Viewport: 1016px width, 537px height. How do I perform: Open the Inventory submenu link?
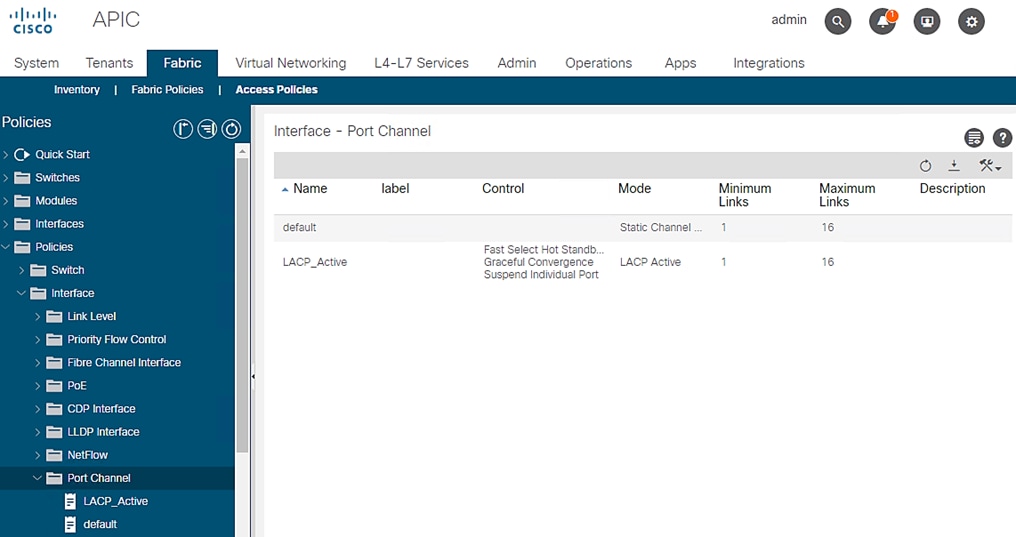pyautogui.click(x=77, y=90)
